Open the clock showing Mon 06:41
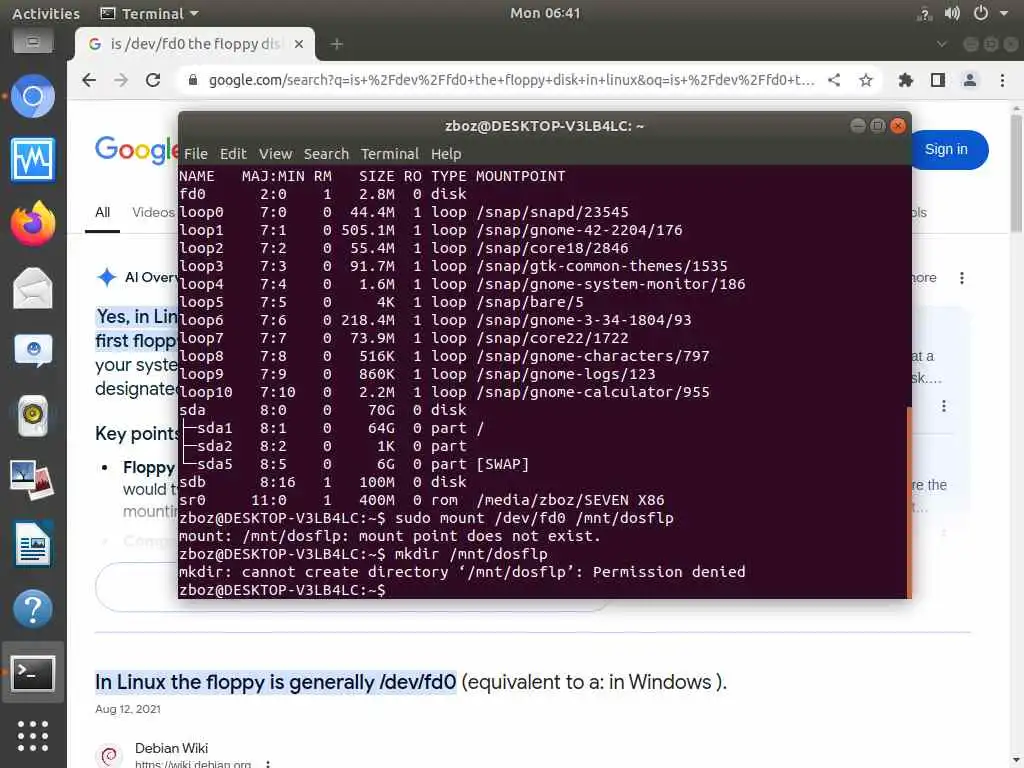The width and height of the screenshot is (1024, 768). point(545,13)
